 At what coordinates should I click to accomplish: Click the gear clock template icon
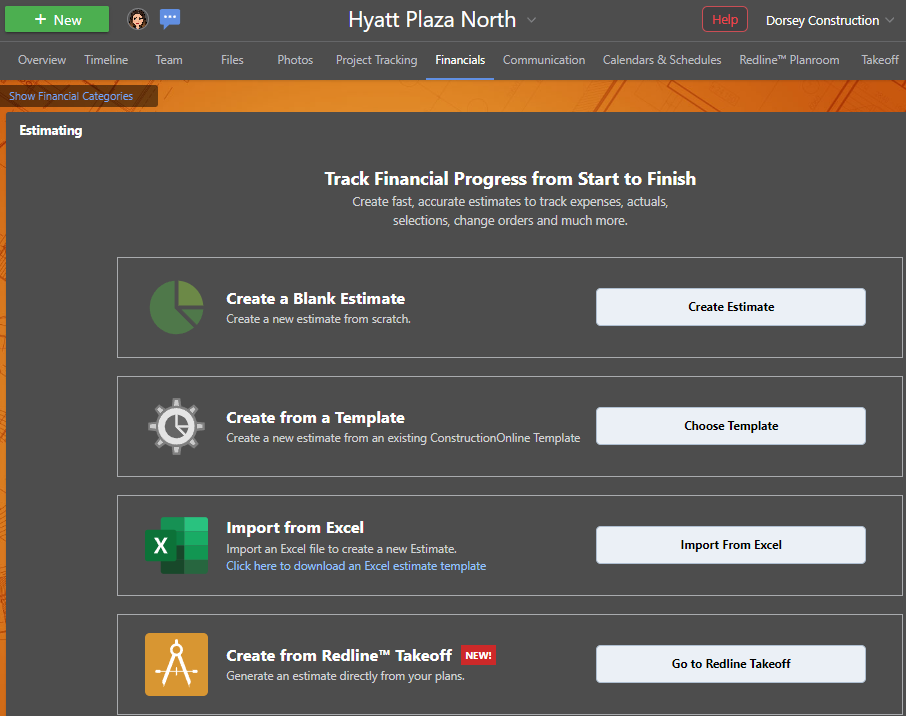[x=177, y=426]
